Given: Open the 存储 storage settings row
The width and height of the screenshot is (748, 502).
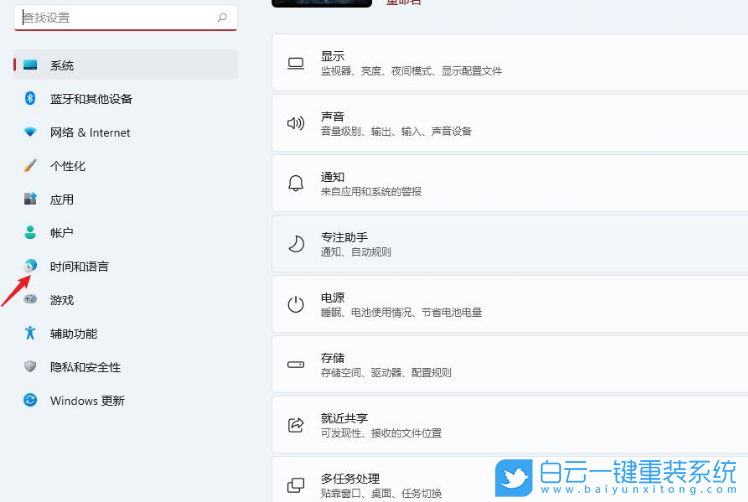Looking at the screenshot, I should [x=510, y=364].
